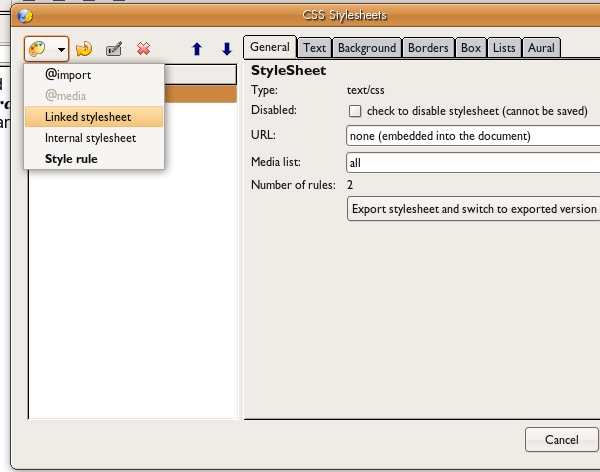The width and height of the screenshot is (600, 472).
Task: Click the red X delete icon
Action: 143,48
